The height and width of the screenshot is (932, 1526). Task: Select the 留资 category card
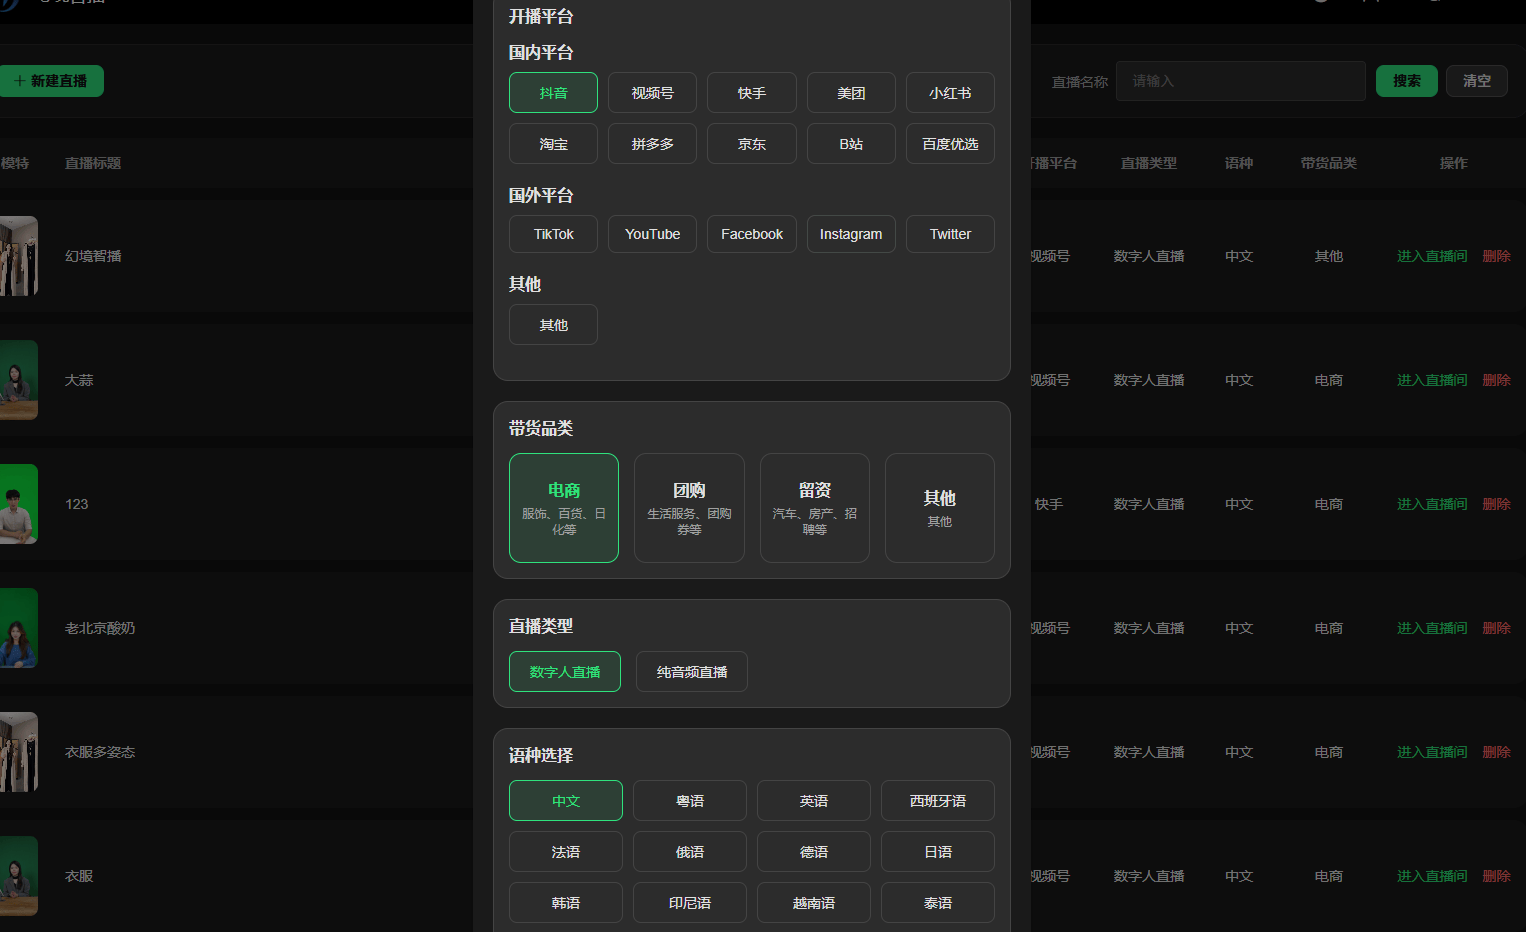pyautogui.click(x=814, y=508)
